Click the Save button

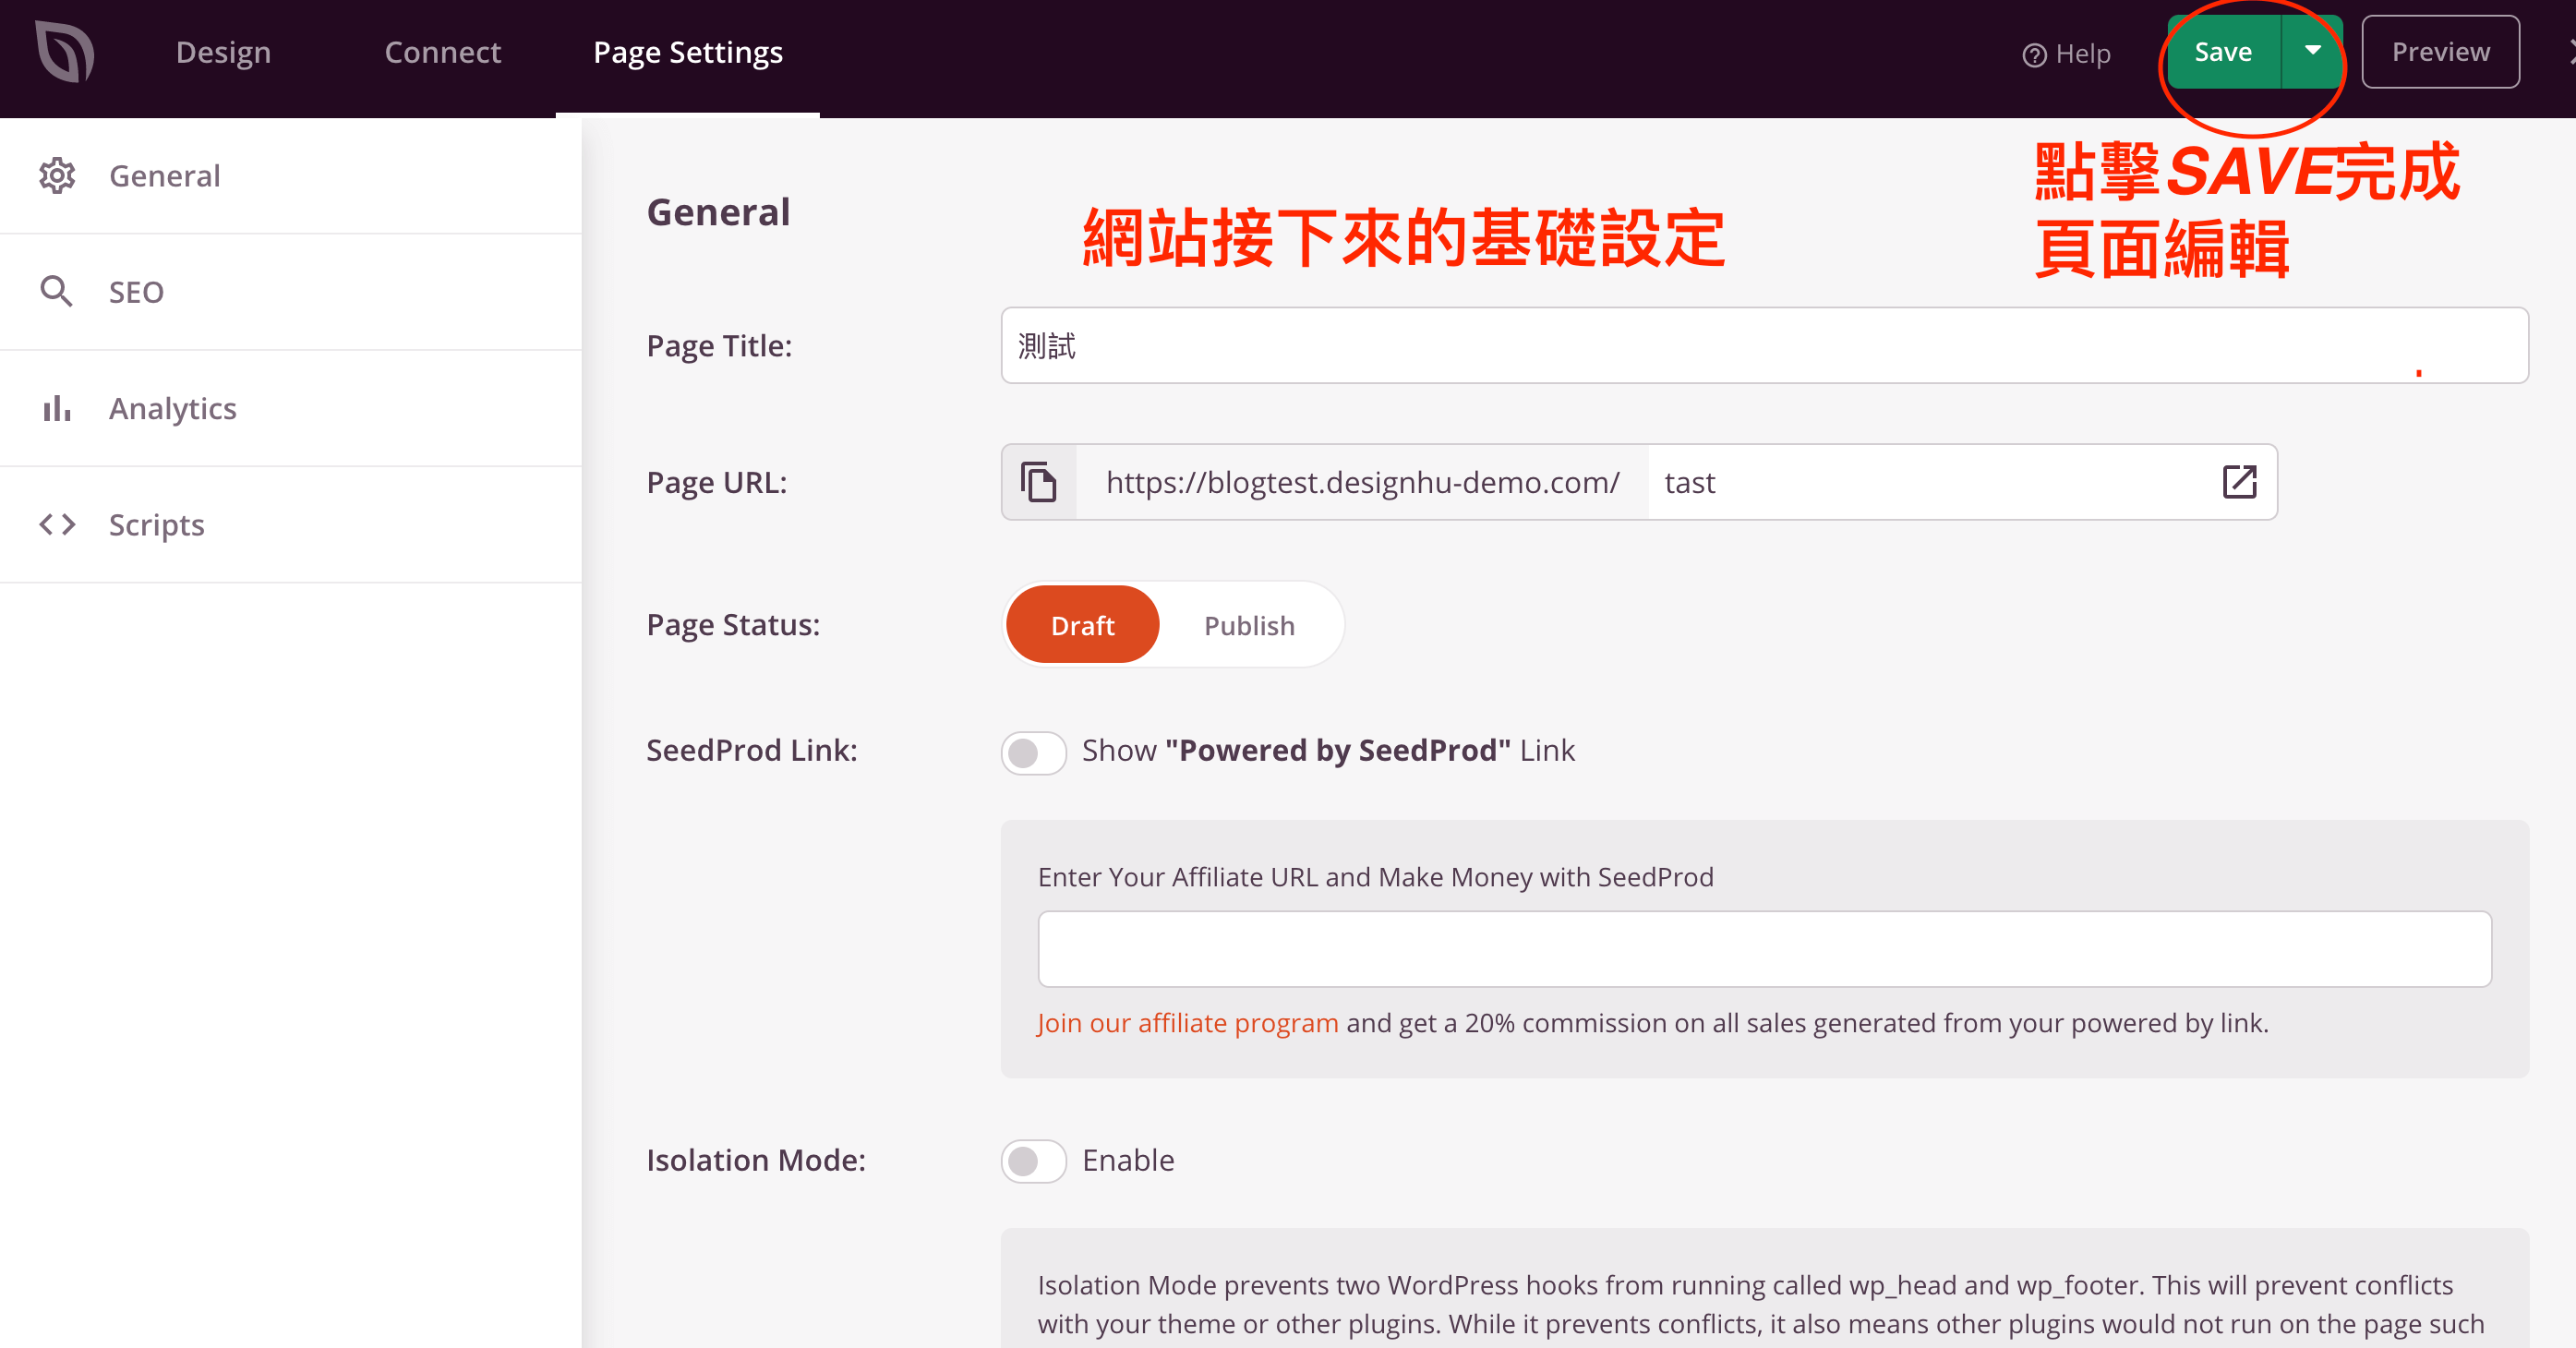(2220, 51)
